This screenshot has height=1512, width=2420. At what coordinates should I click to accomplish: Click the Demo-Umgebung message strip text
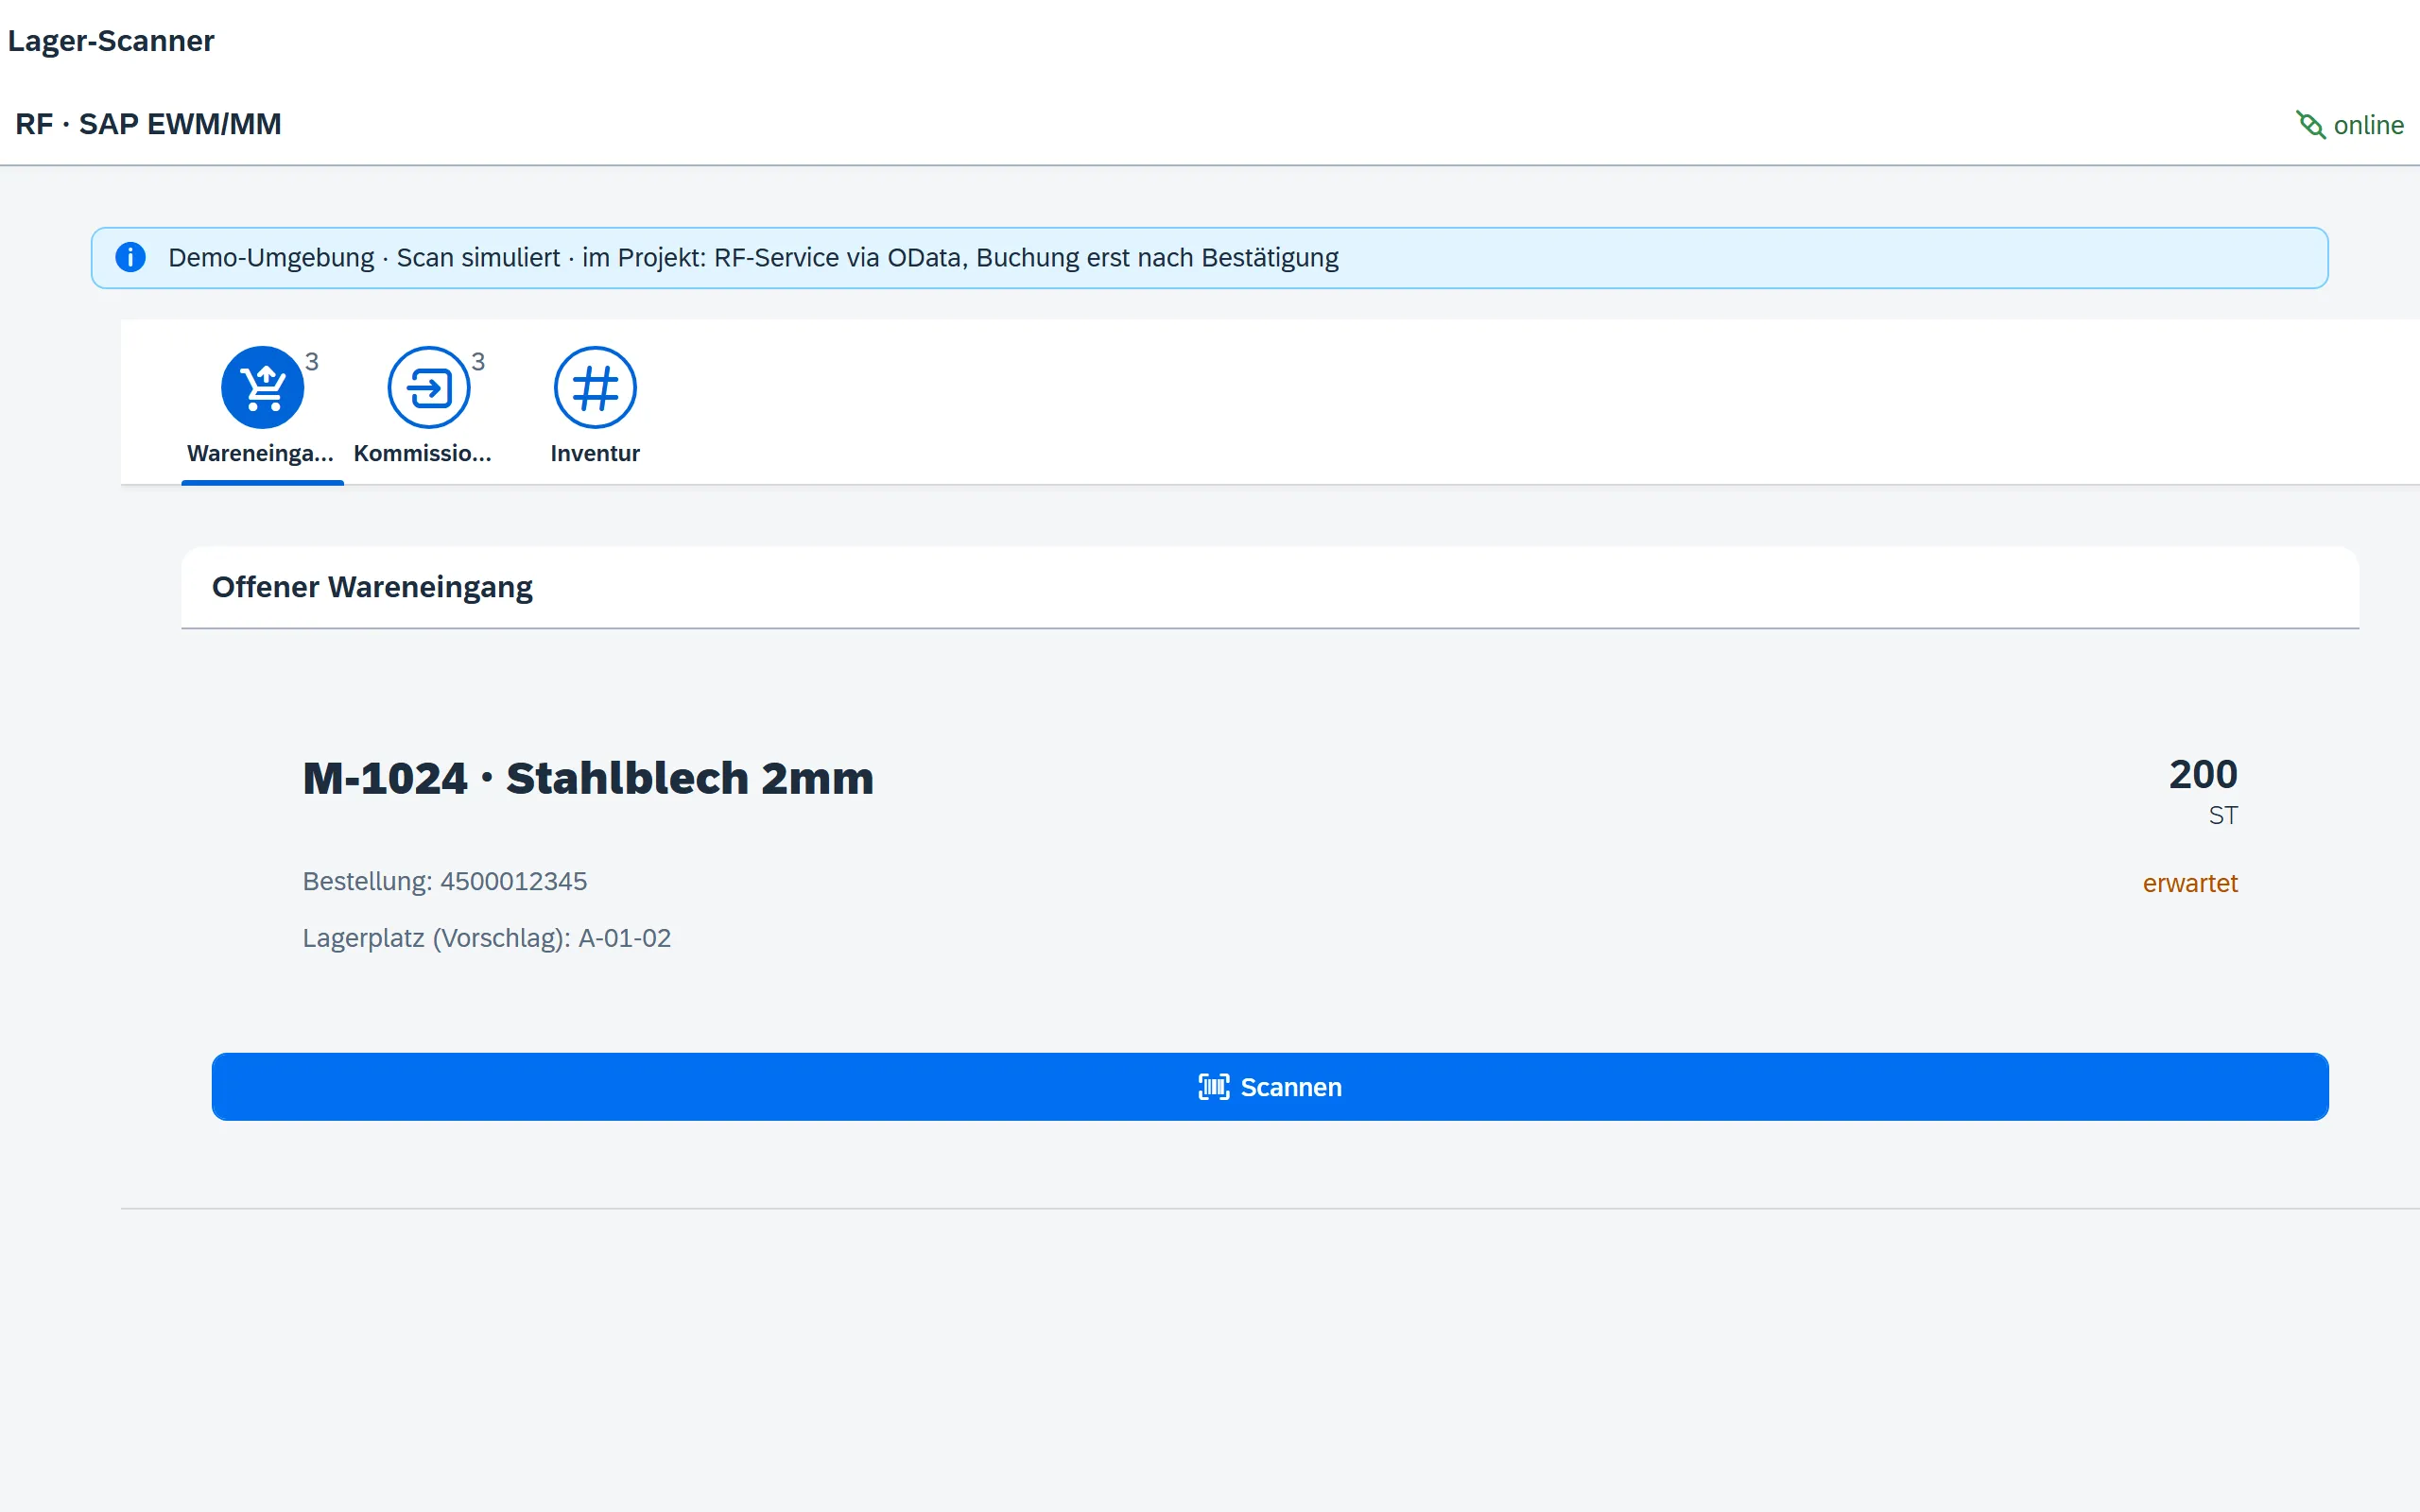(x=753, y=257)
